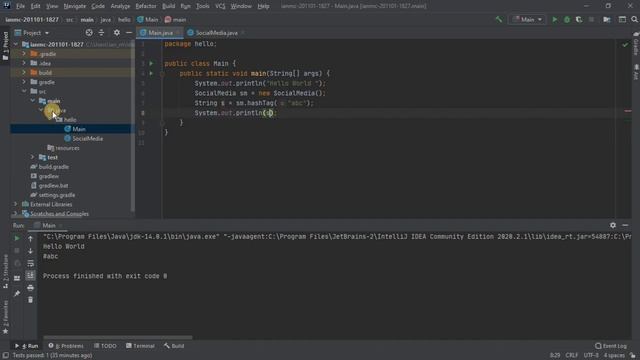Hide the Project panel with minus icon
Image resolution: width=640 pixels, height=360 pixels.
coord(129,33)
